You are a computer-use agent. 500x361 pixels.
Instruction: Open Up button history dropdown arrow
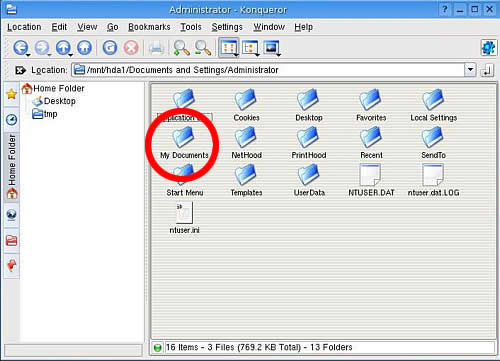click(x=71, y=54)
